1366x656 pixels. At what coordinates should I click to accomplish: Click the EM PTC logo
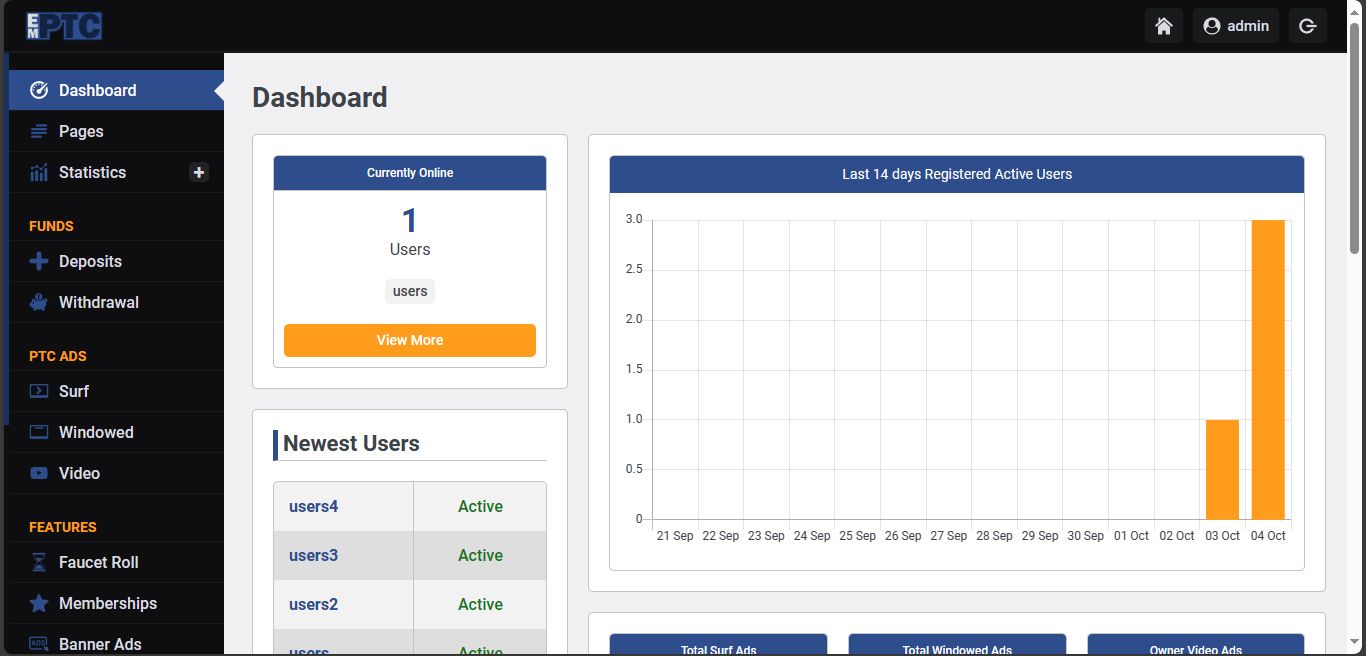(64, 26)
